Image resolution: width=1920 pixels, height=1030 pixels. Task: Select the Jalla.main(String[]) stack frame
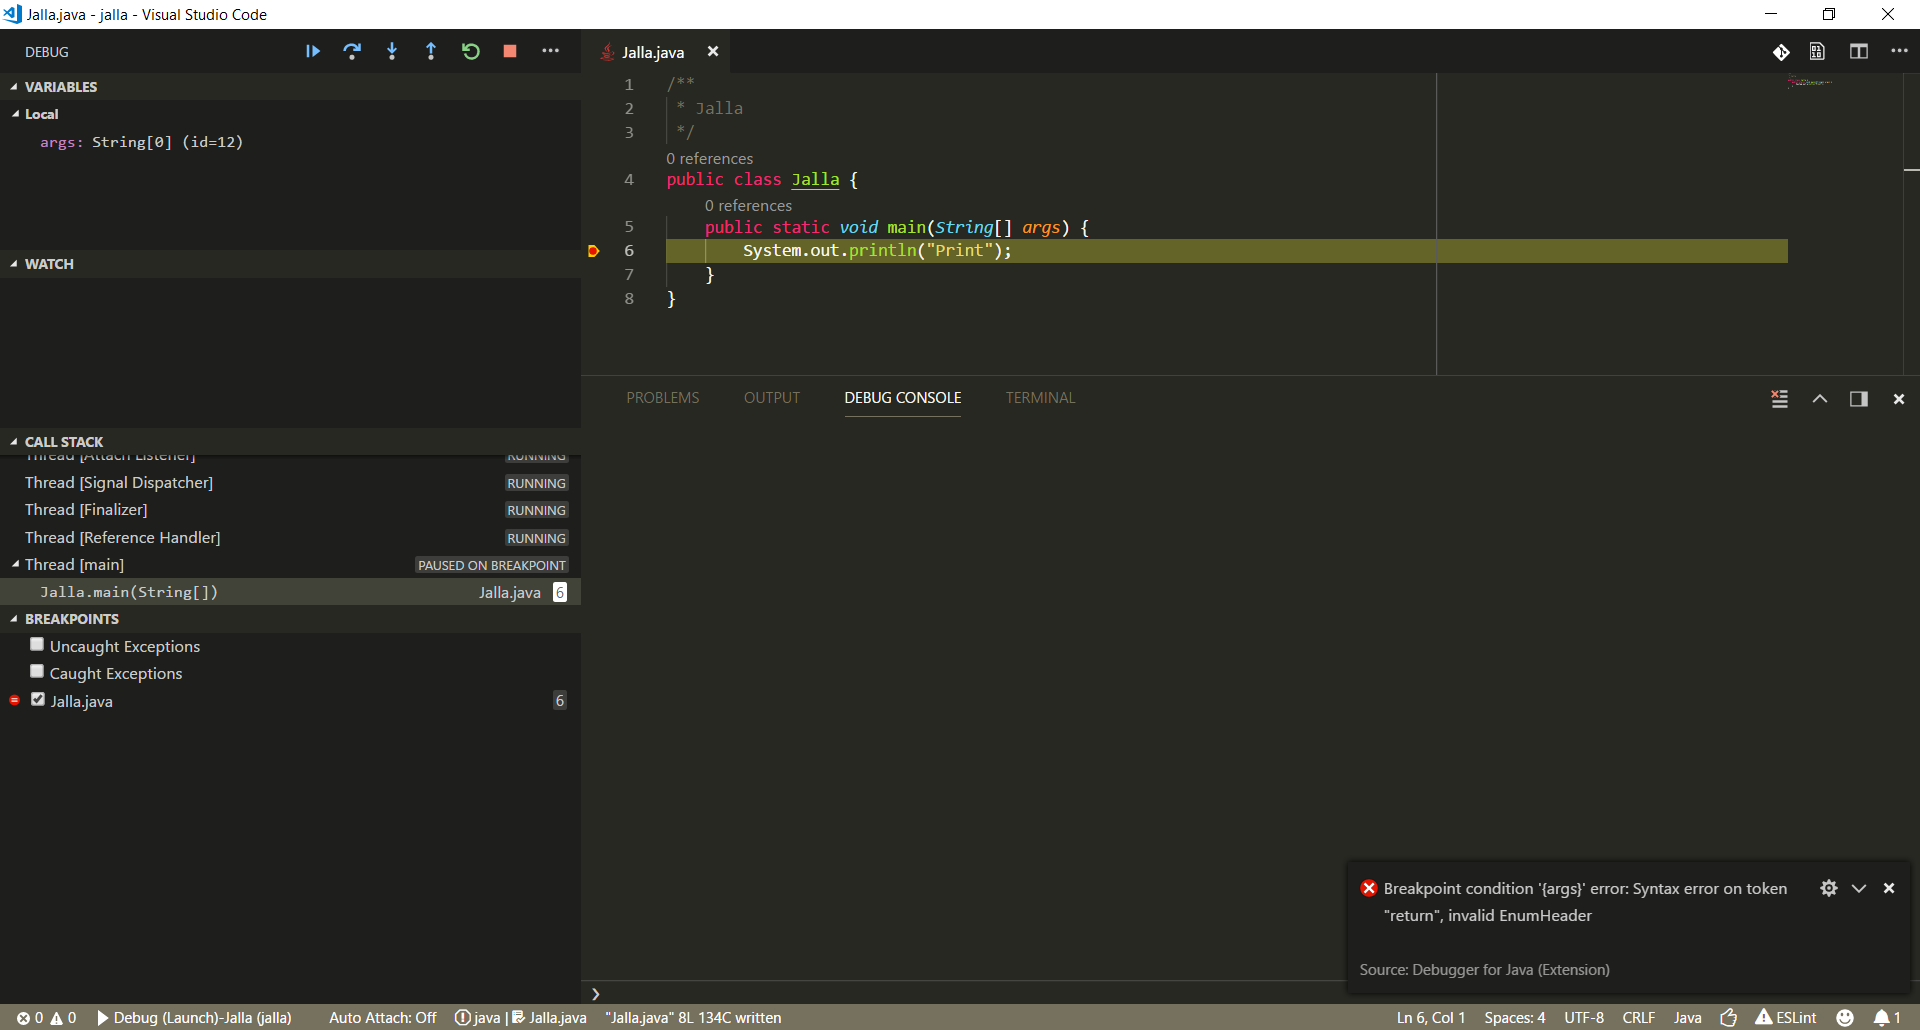[290, 592]
